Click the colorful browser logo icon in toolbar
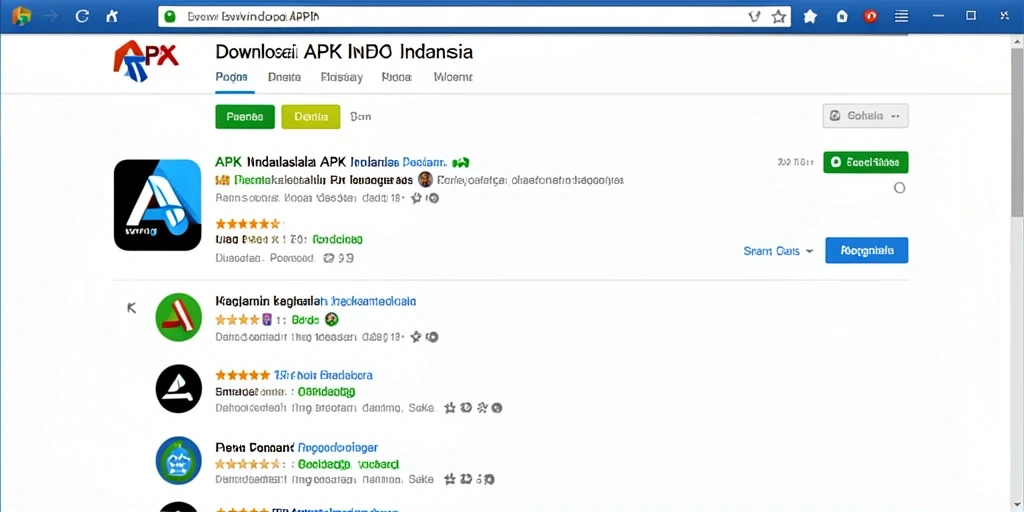This screenshot has height=512, width=1024. pyautogui.click(x=21, y=16)
